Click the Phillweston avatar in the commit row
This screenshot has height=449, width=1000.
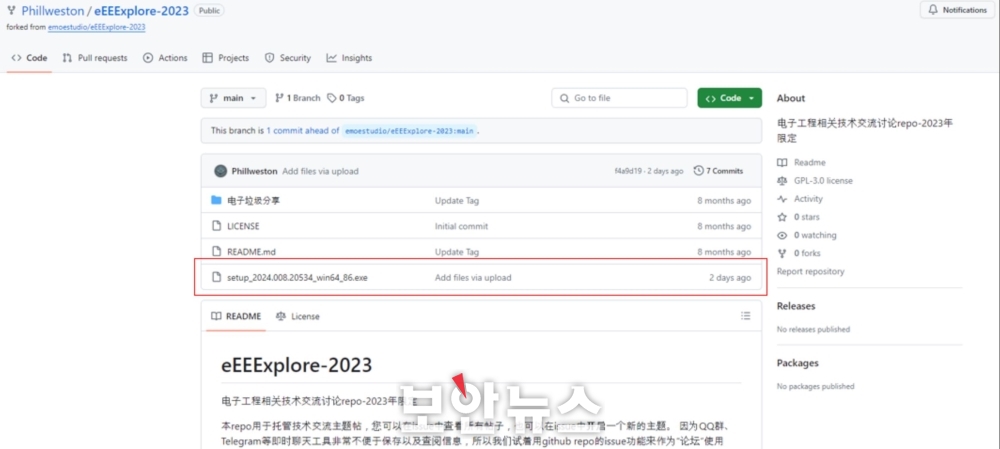point(221,171)
